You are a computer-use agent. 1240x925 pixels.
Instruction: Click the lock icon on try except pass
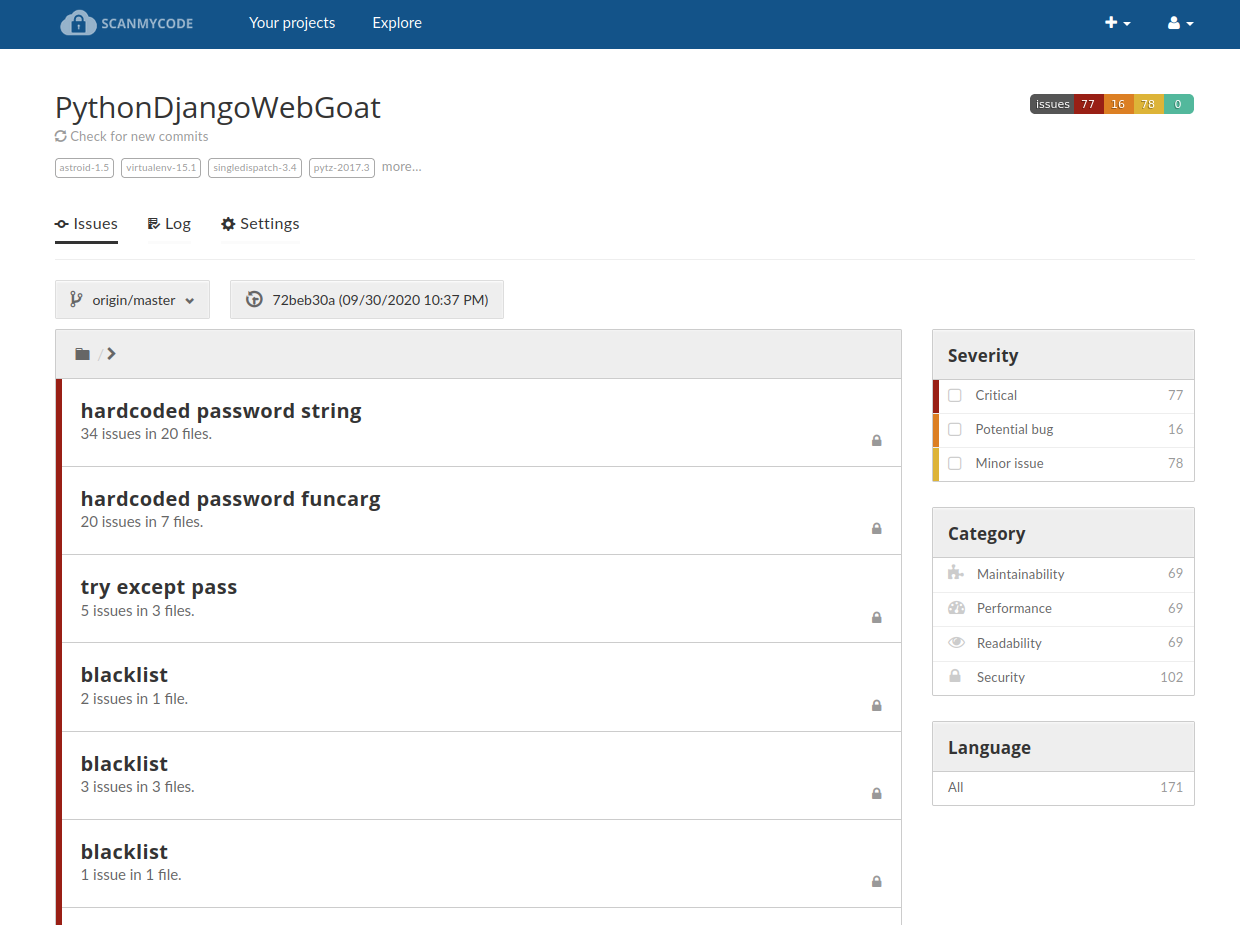tap(876, 617)
